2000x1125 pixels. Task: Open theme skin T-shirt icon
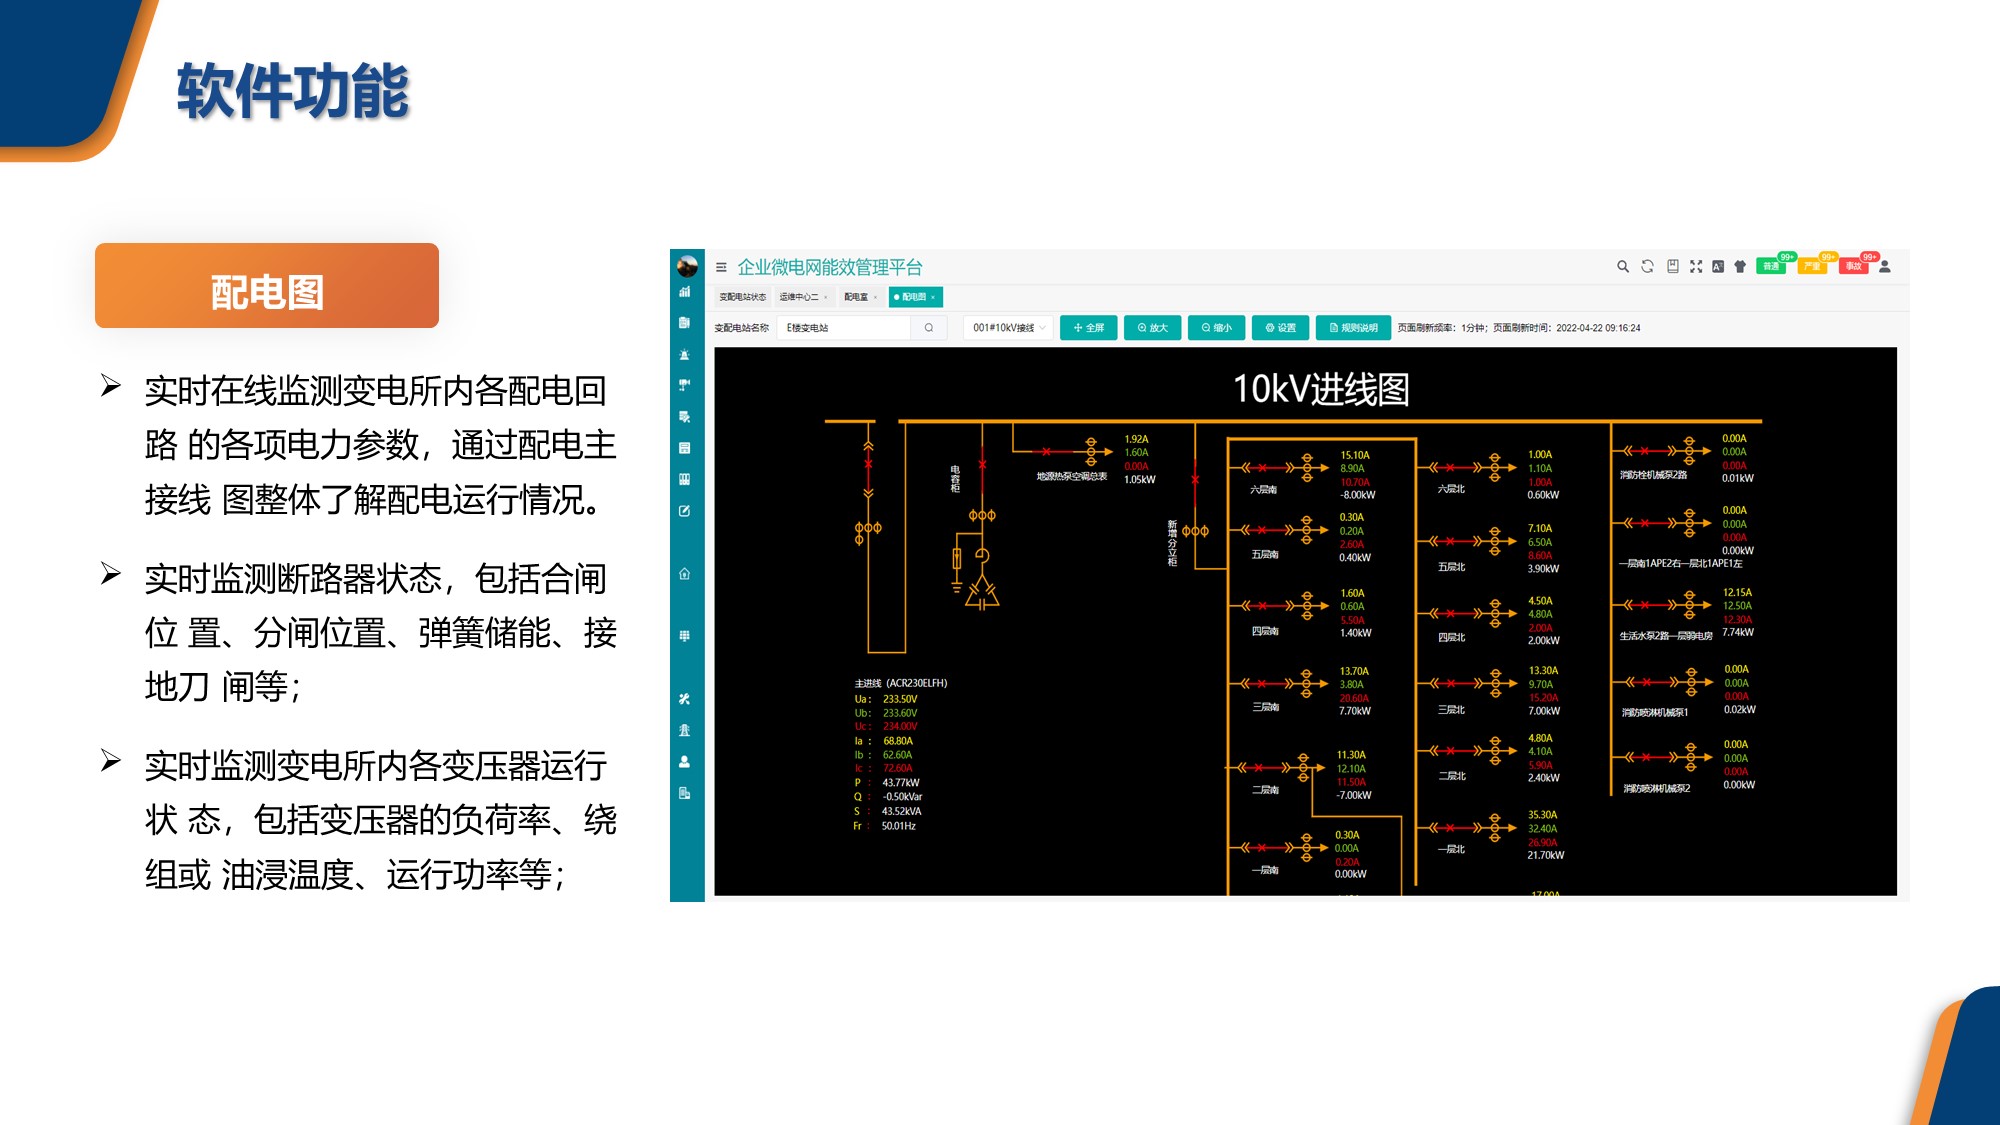click(1740, 266)
